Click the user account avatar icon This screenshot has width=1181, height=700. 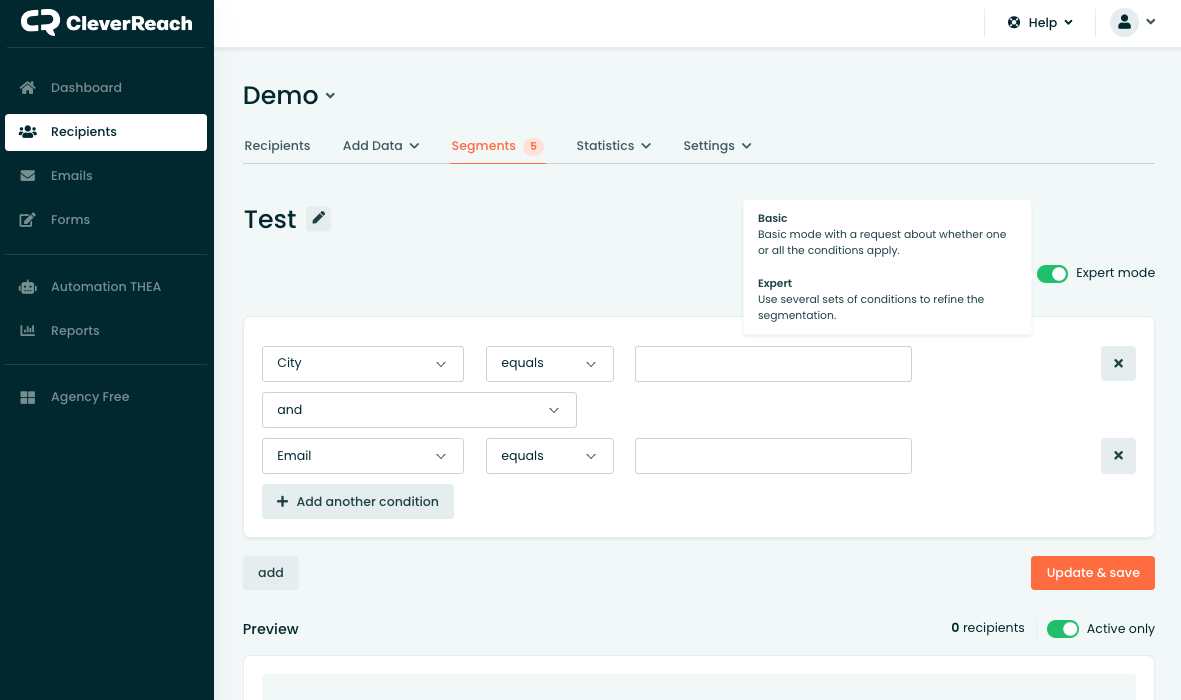[x=1124, y=22]
